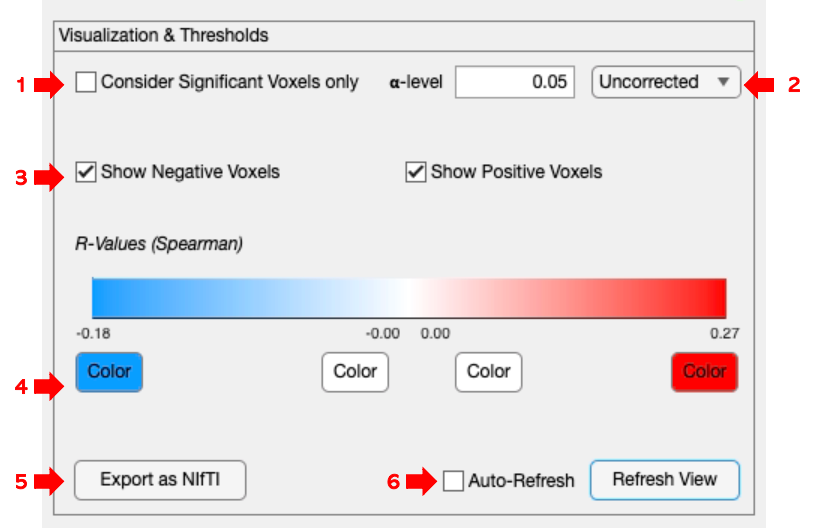Viewport: 816px width, 528px height.
Task: Uncheck Show Negative Voxels
Action: (87, 172)
